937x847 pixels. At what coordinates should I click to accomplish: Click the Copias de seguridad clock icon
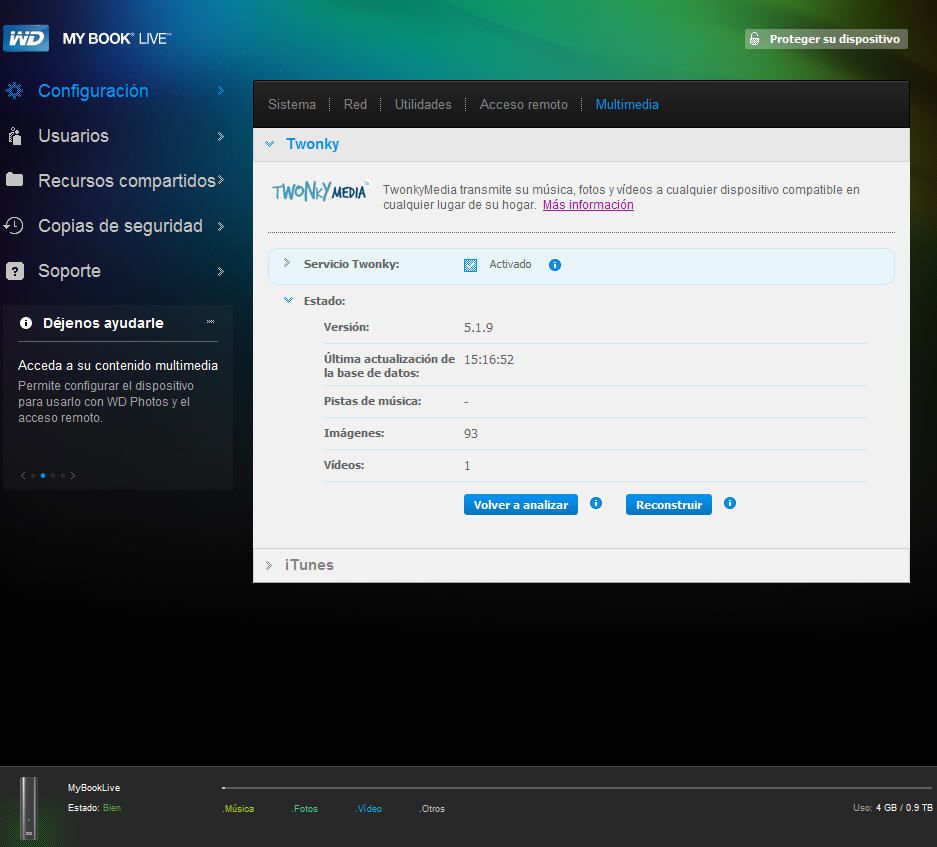point(14,226)
